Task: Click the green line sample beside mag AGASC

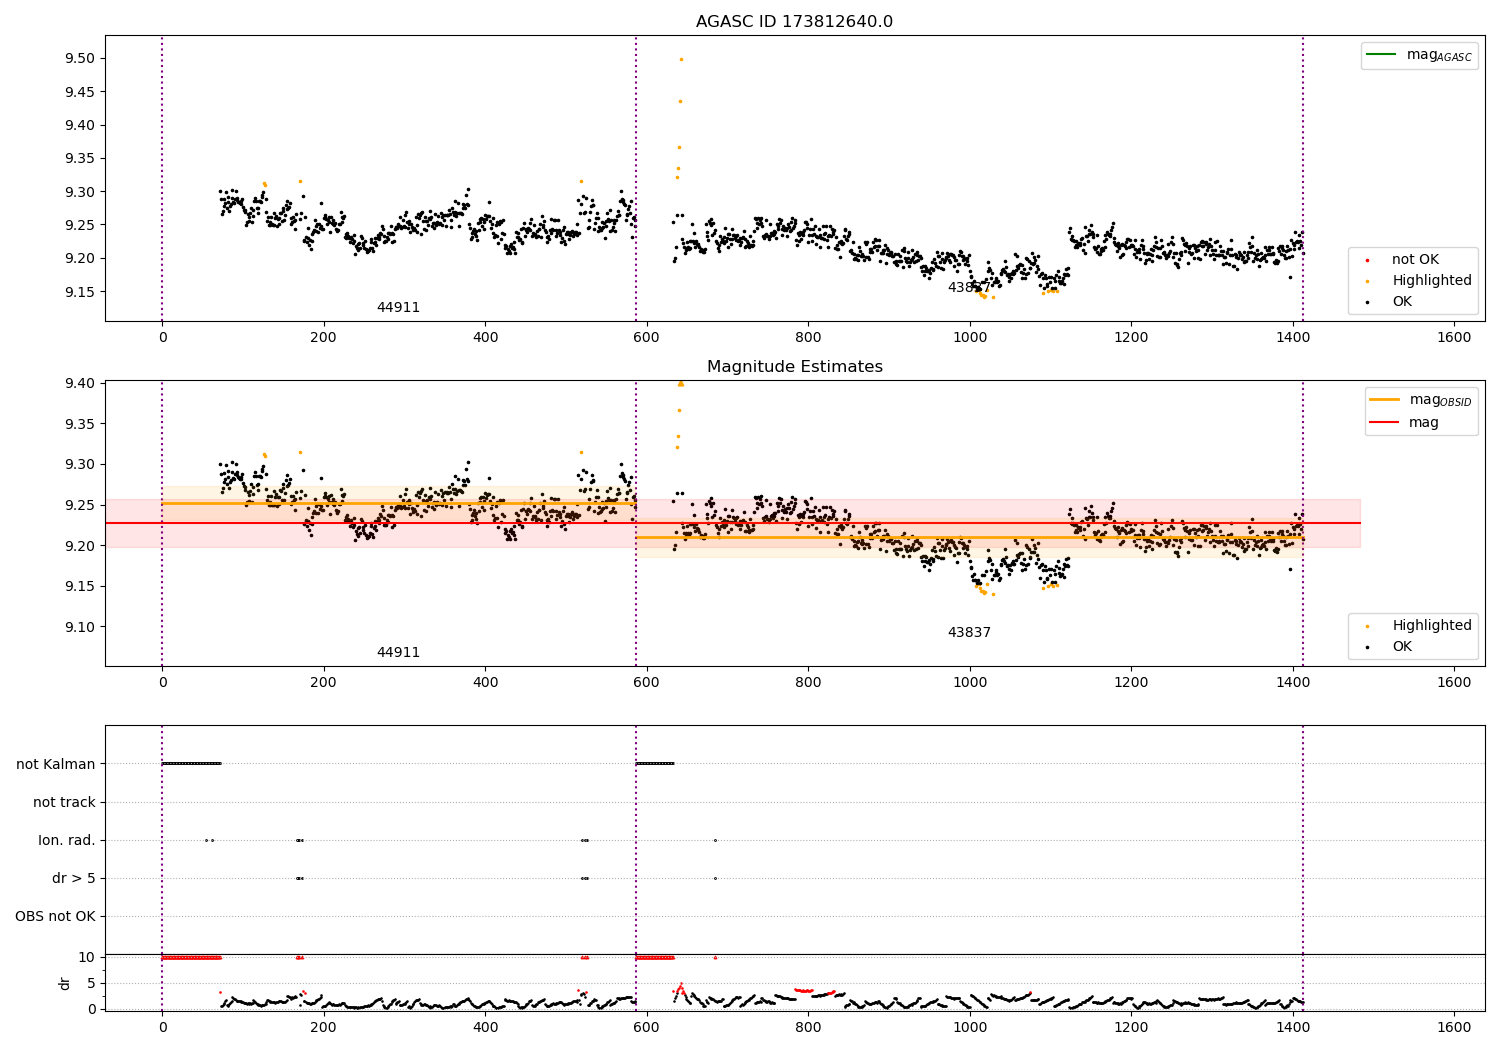Action: tap(1381, 54)
